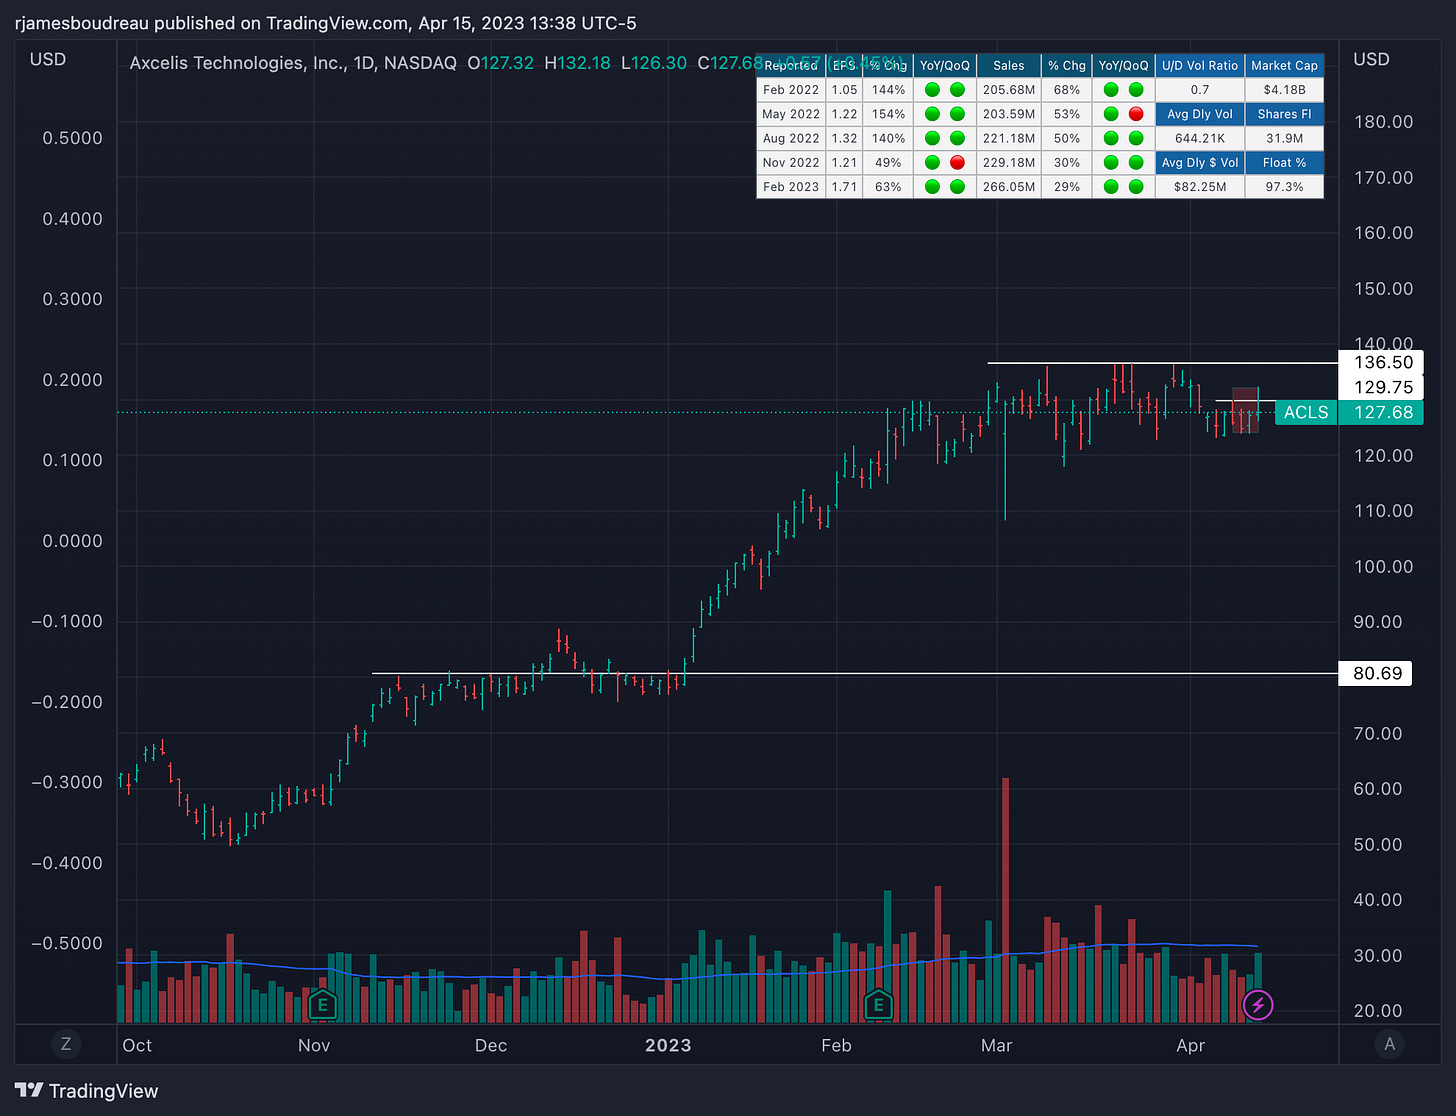This screenshot has width=1456, height=1116.
Task: Click the green 127.68 last price label
Action: 1381,412
